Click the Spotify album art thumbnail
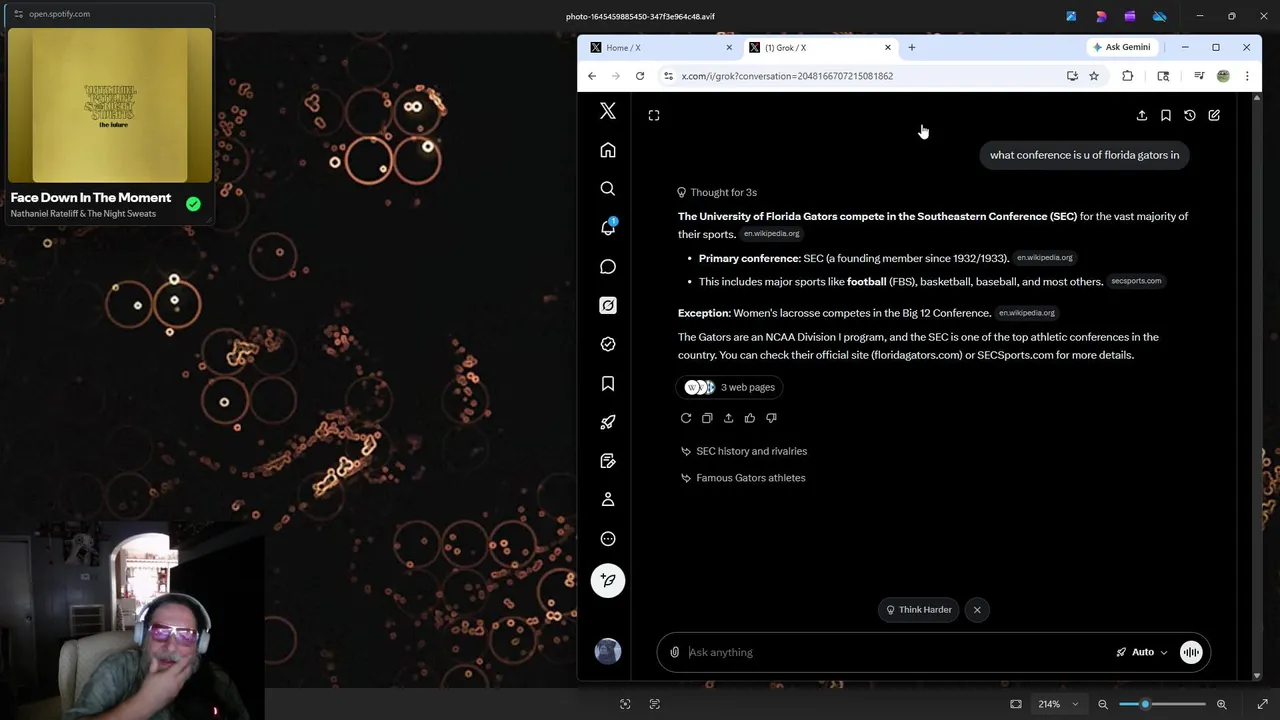 pyautogui.click(x=110, y=105)
